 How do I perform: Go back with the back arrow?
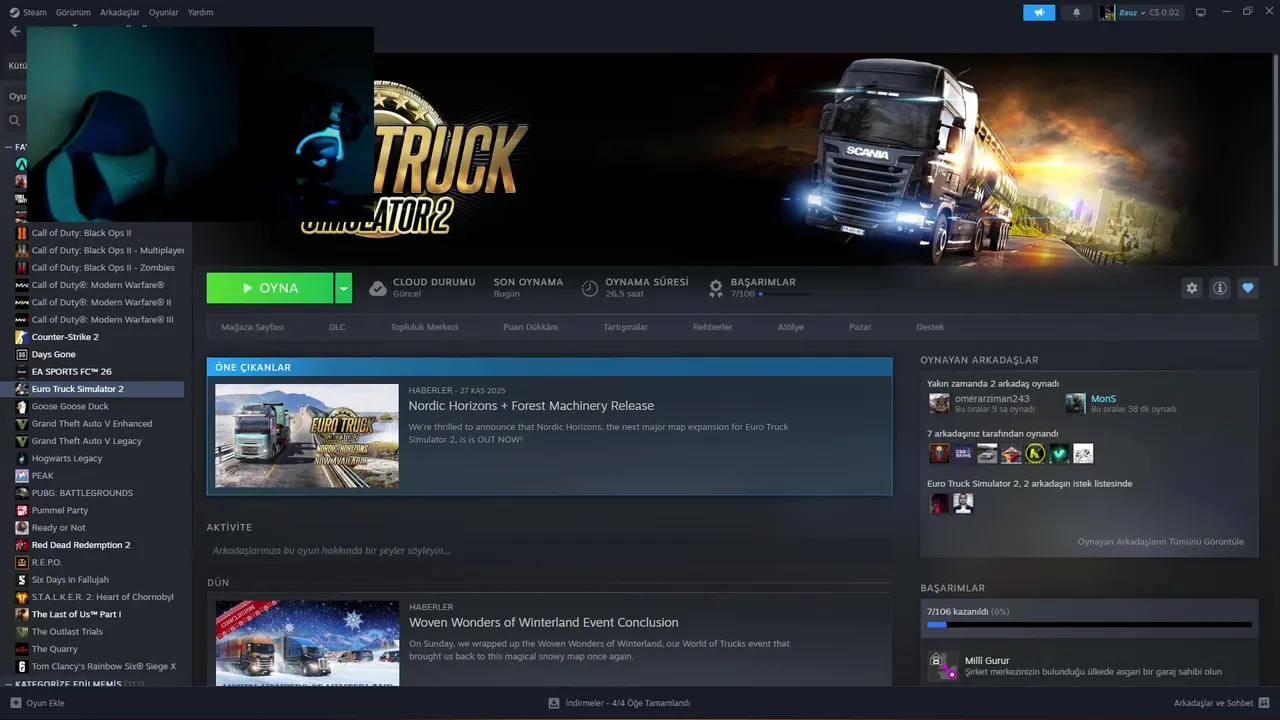pyautogui.click(x=14, y=32)
